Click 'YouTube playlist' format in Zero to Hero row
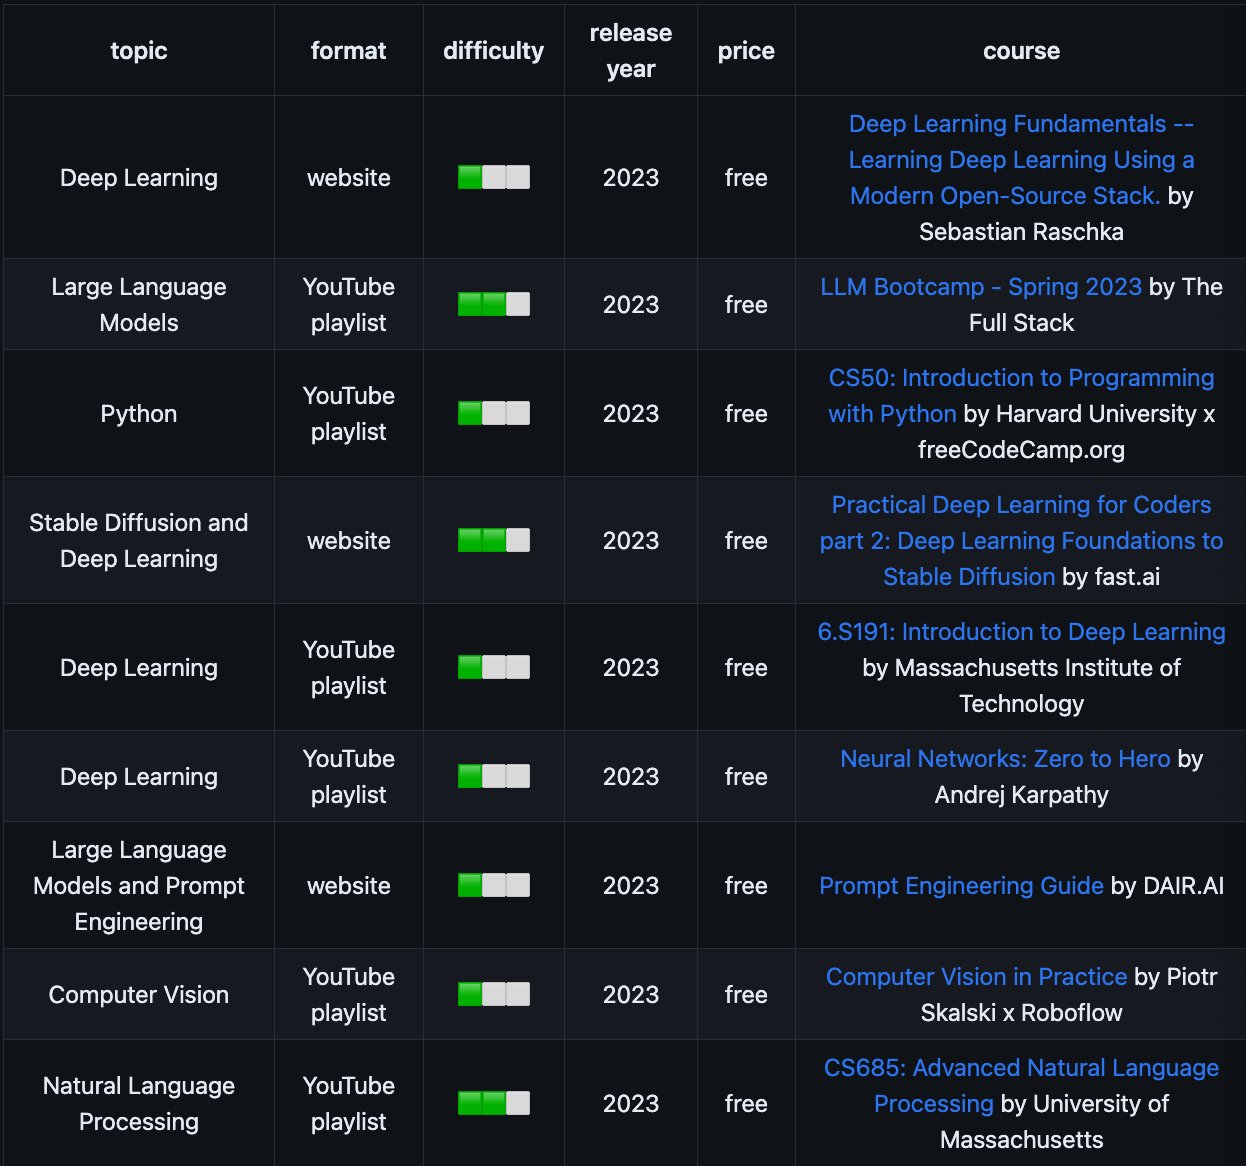The height and width of the screenshot is (1166, 1246). (x=349, y=777)
